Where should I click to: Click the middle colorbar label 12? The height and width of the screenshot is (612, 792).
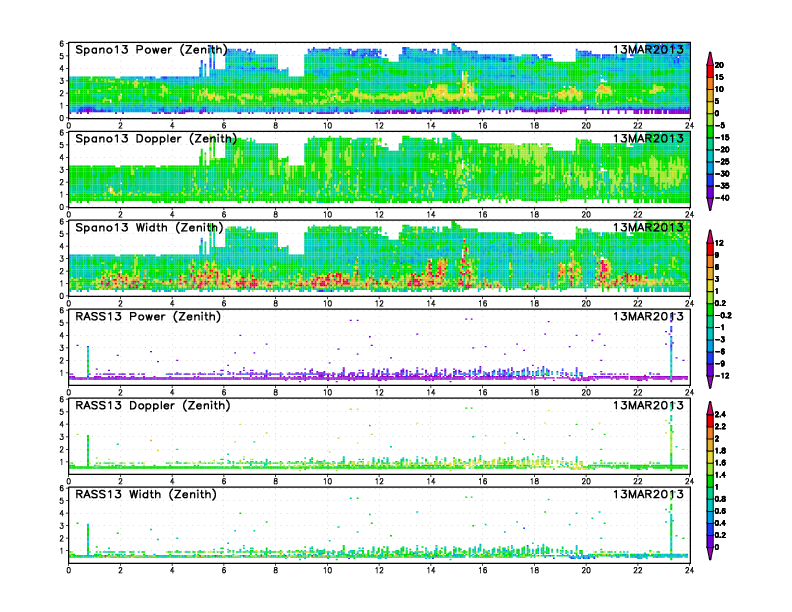pyautogui.click(x=719, y=243)
